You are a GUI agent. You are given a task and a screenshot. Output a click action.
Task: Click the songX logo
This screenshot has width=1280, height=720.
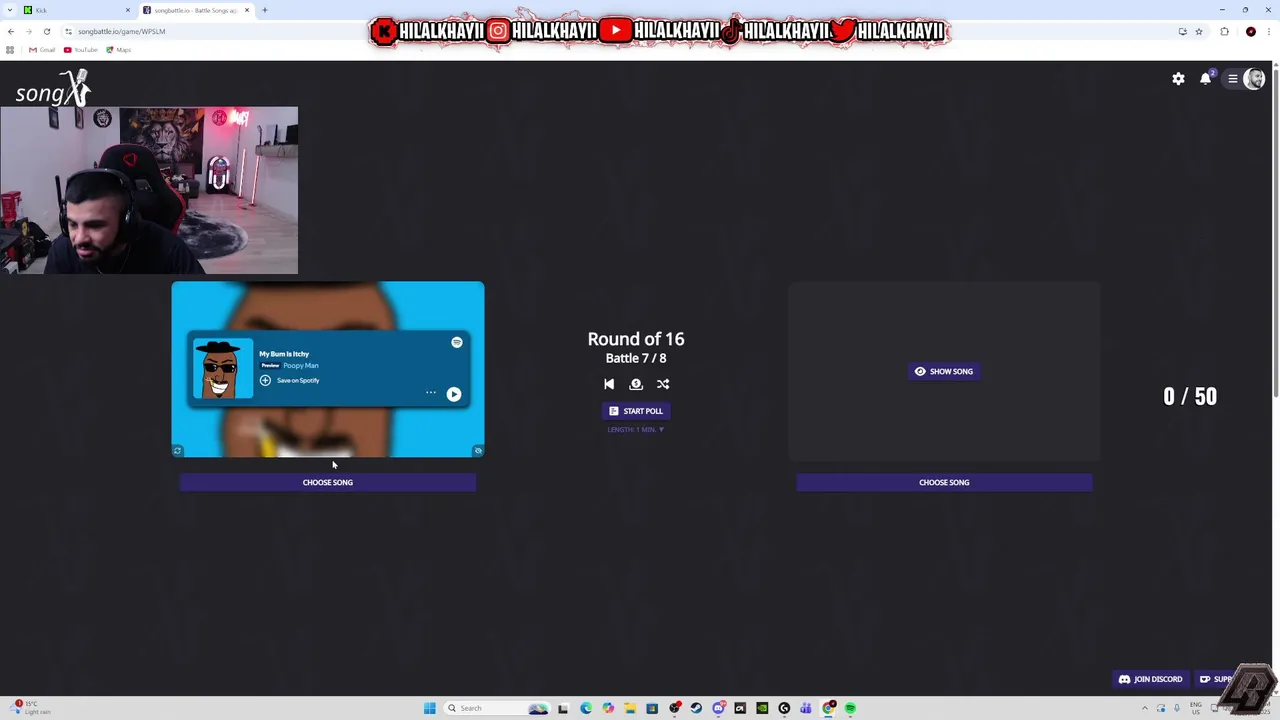click(53, 90)
